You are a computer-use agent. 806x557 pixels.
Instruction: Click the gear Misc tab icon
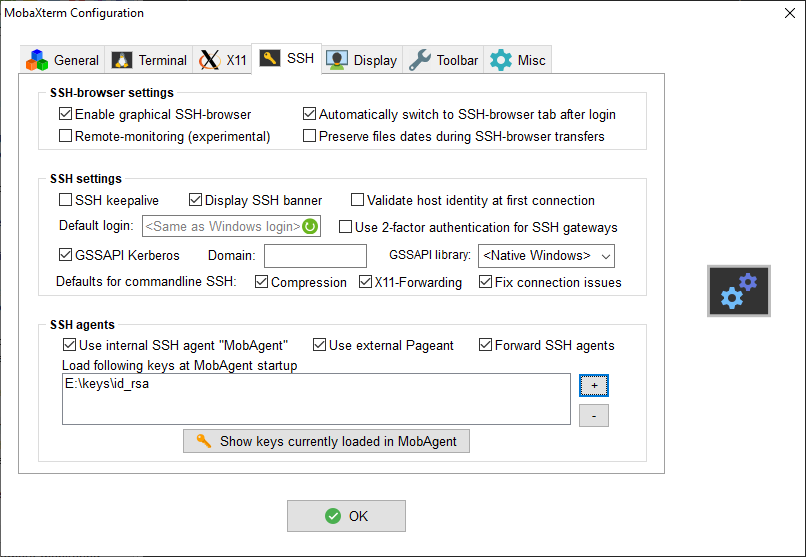point(501,60)
